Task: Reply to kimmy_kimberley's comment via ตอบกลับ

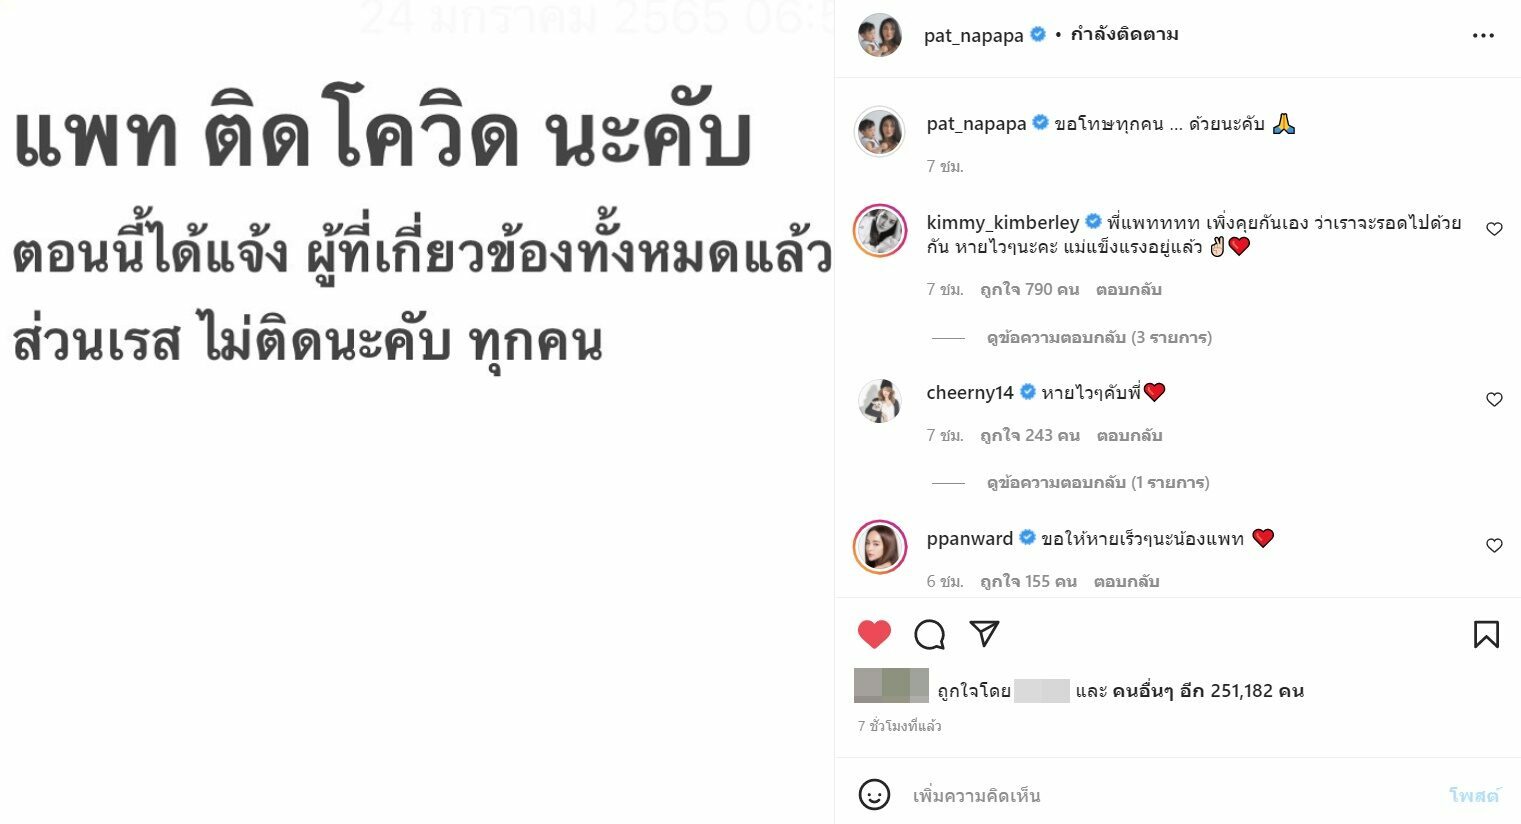Action: point(1128,290)
